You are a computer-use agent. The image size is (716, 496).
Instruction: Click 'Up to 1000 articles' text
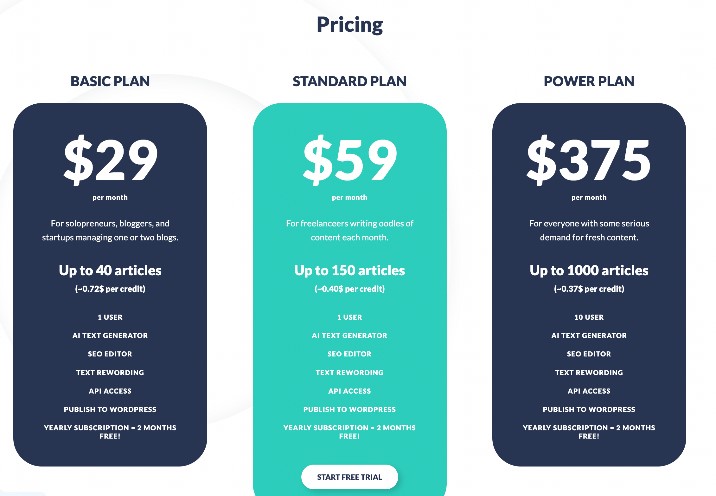point(589,270)
